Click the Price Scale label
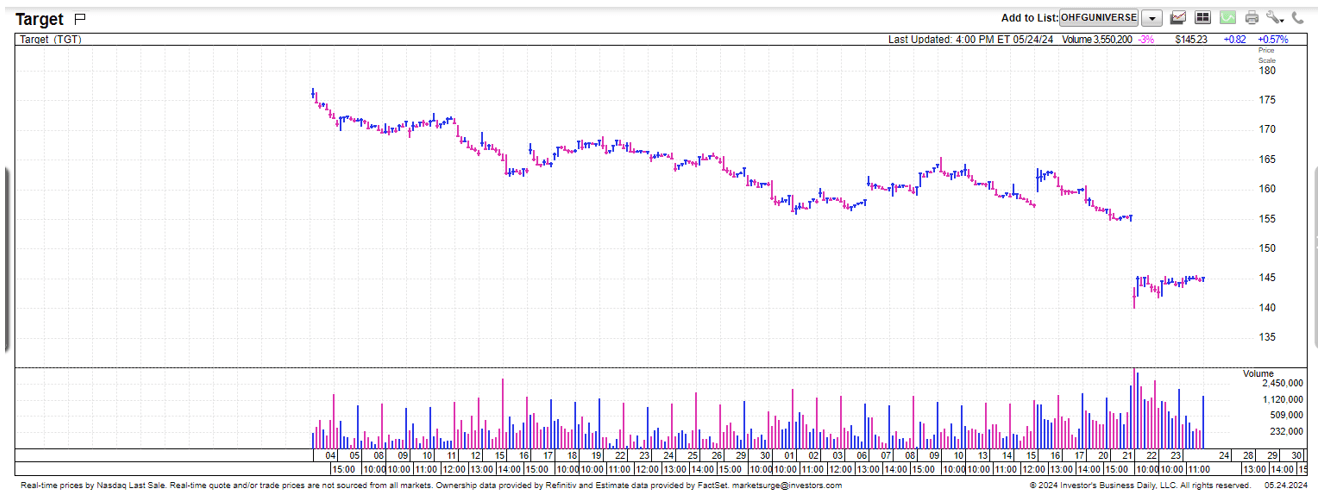The height and width of the screenshot is (497, 1319). coord(1267,55)
